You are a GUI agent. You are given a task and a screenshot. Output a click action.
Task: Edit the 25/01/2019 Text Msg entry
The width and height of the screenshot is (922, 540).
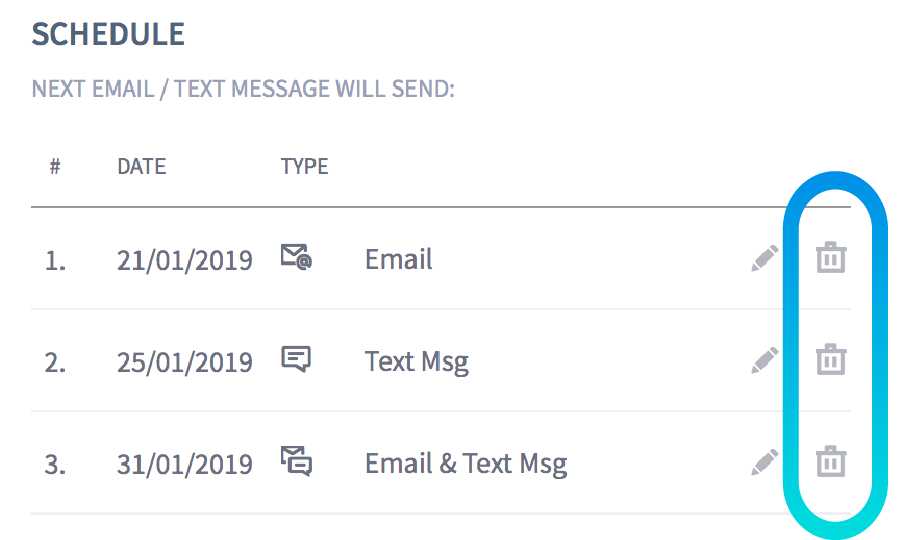click(765, 360)
